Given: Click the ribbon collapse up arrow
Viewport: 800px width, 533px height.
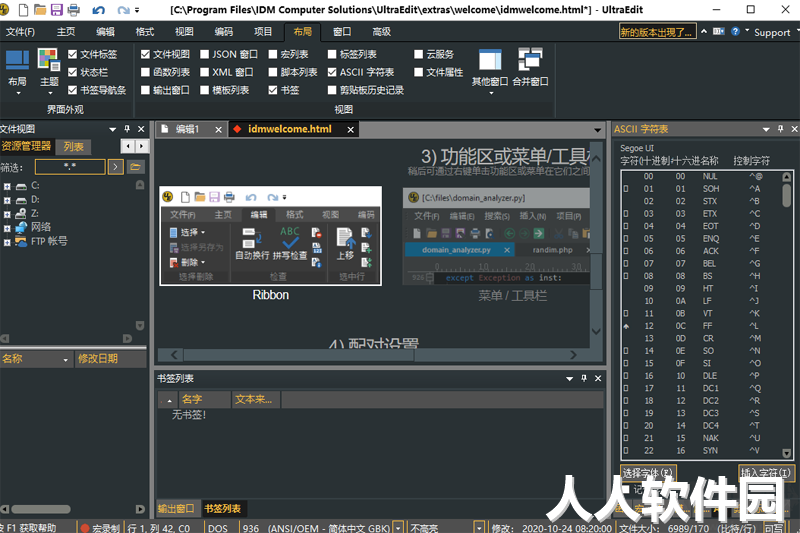Looking at the screenshot, I should [x=704, y=32].
